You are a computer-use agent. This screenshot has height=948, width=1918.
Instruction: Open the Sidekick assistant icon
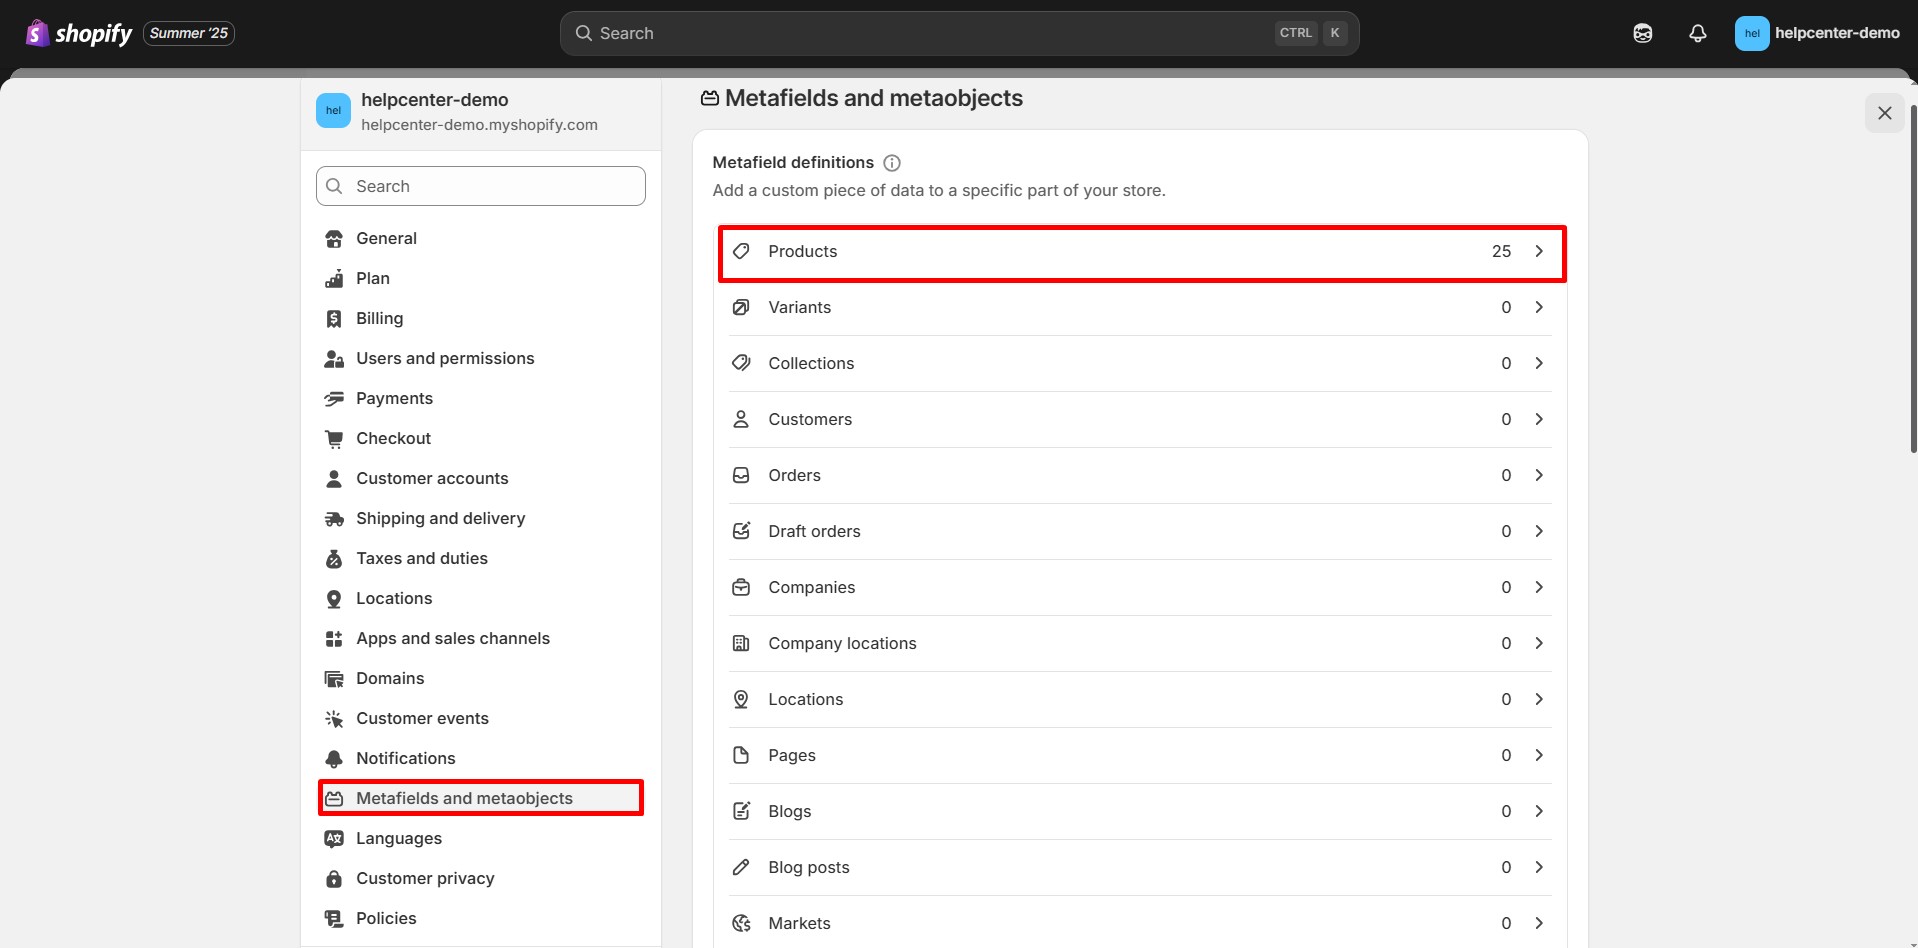tap(1642, 33)
